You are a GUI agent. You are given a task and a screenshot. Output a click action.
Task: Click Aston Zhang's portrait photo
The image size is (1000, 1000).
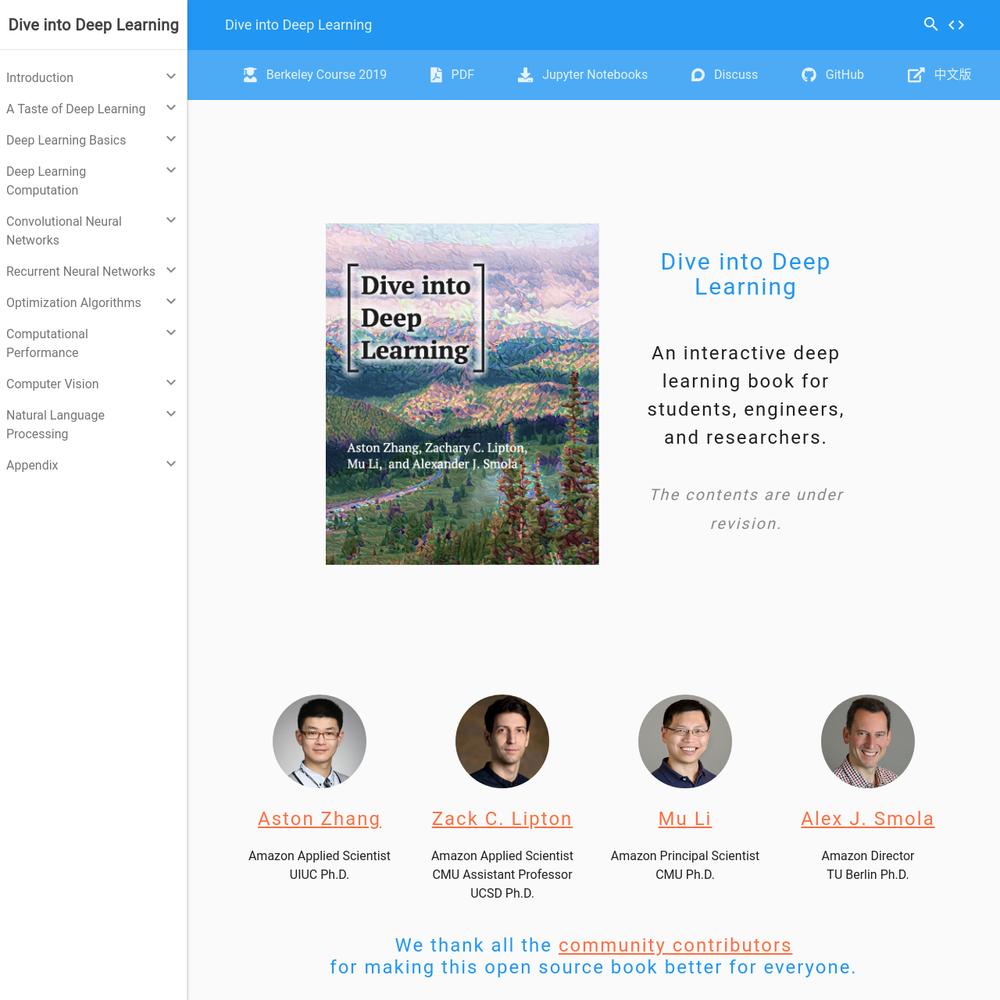tap(319, 742)
